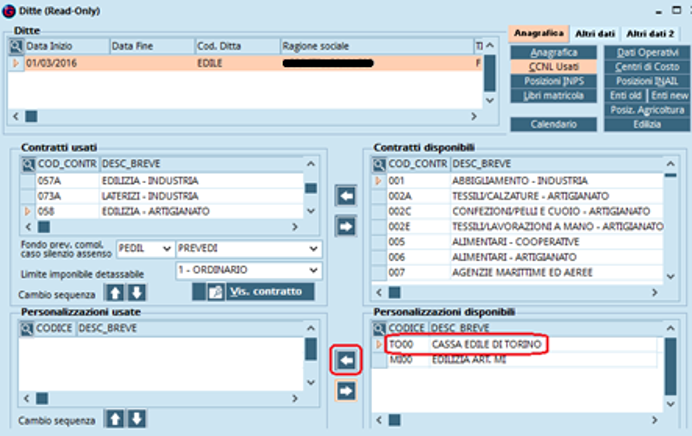Viewport: 692px width, 436px height.
Task: Click search icon in Contratti disponibili grid
Action: 379,165
